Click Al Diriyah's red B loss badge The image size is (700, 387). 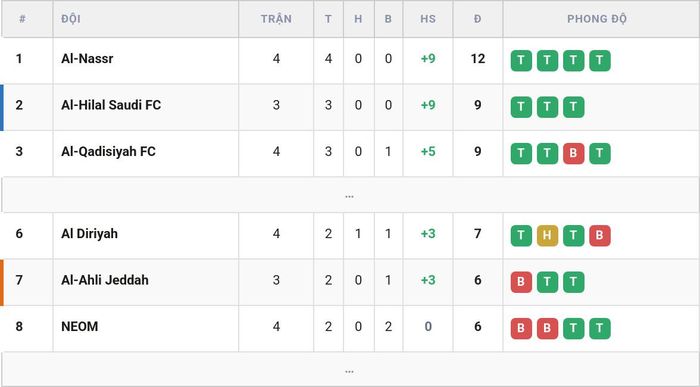pyautogui.click(x=600, y=236)
